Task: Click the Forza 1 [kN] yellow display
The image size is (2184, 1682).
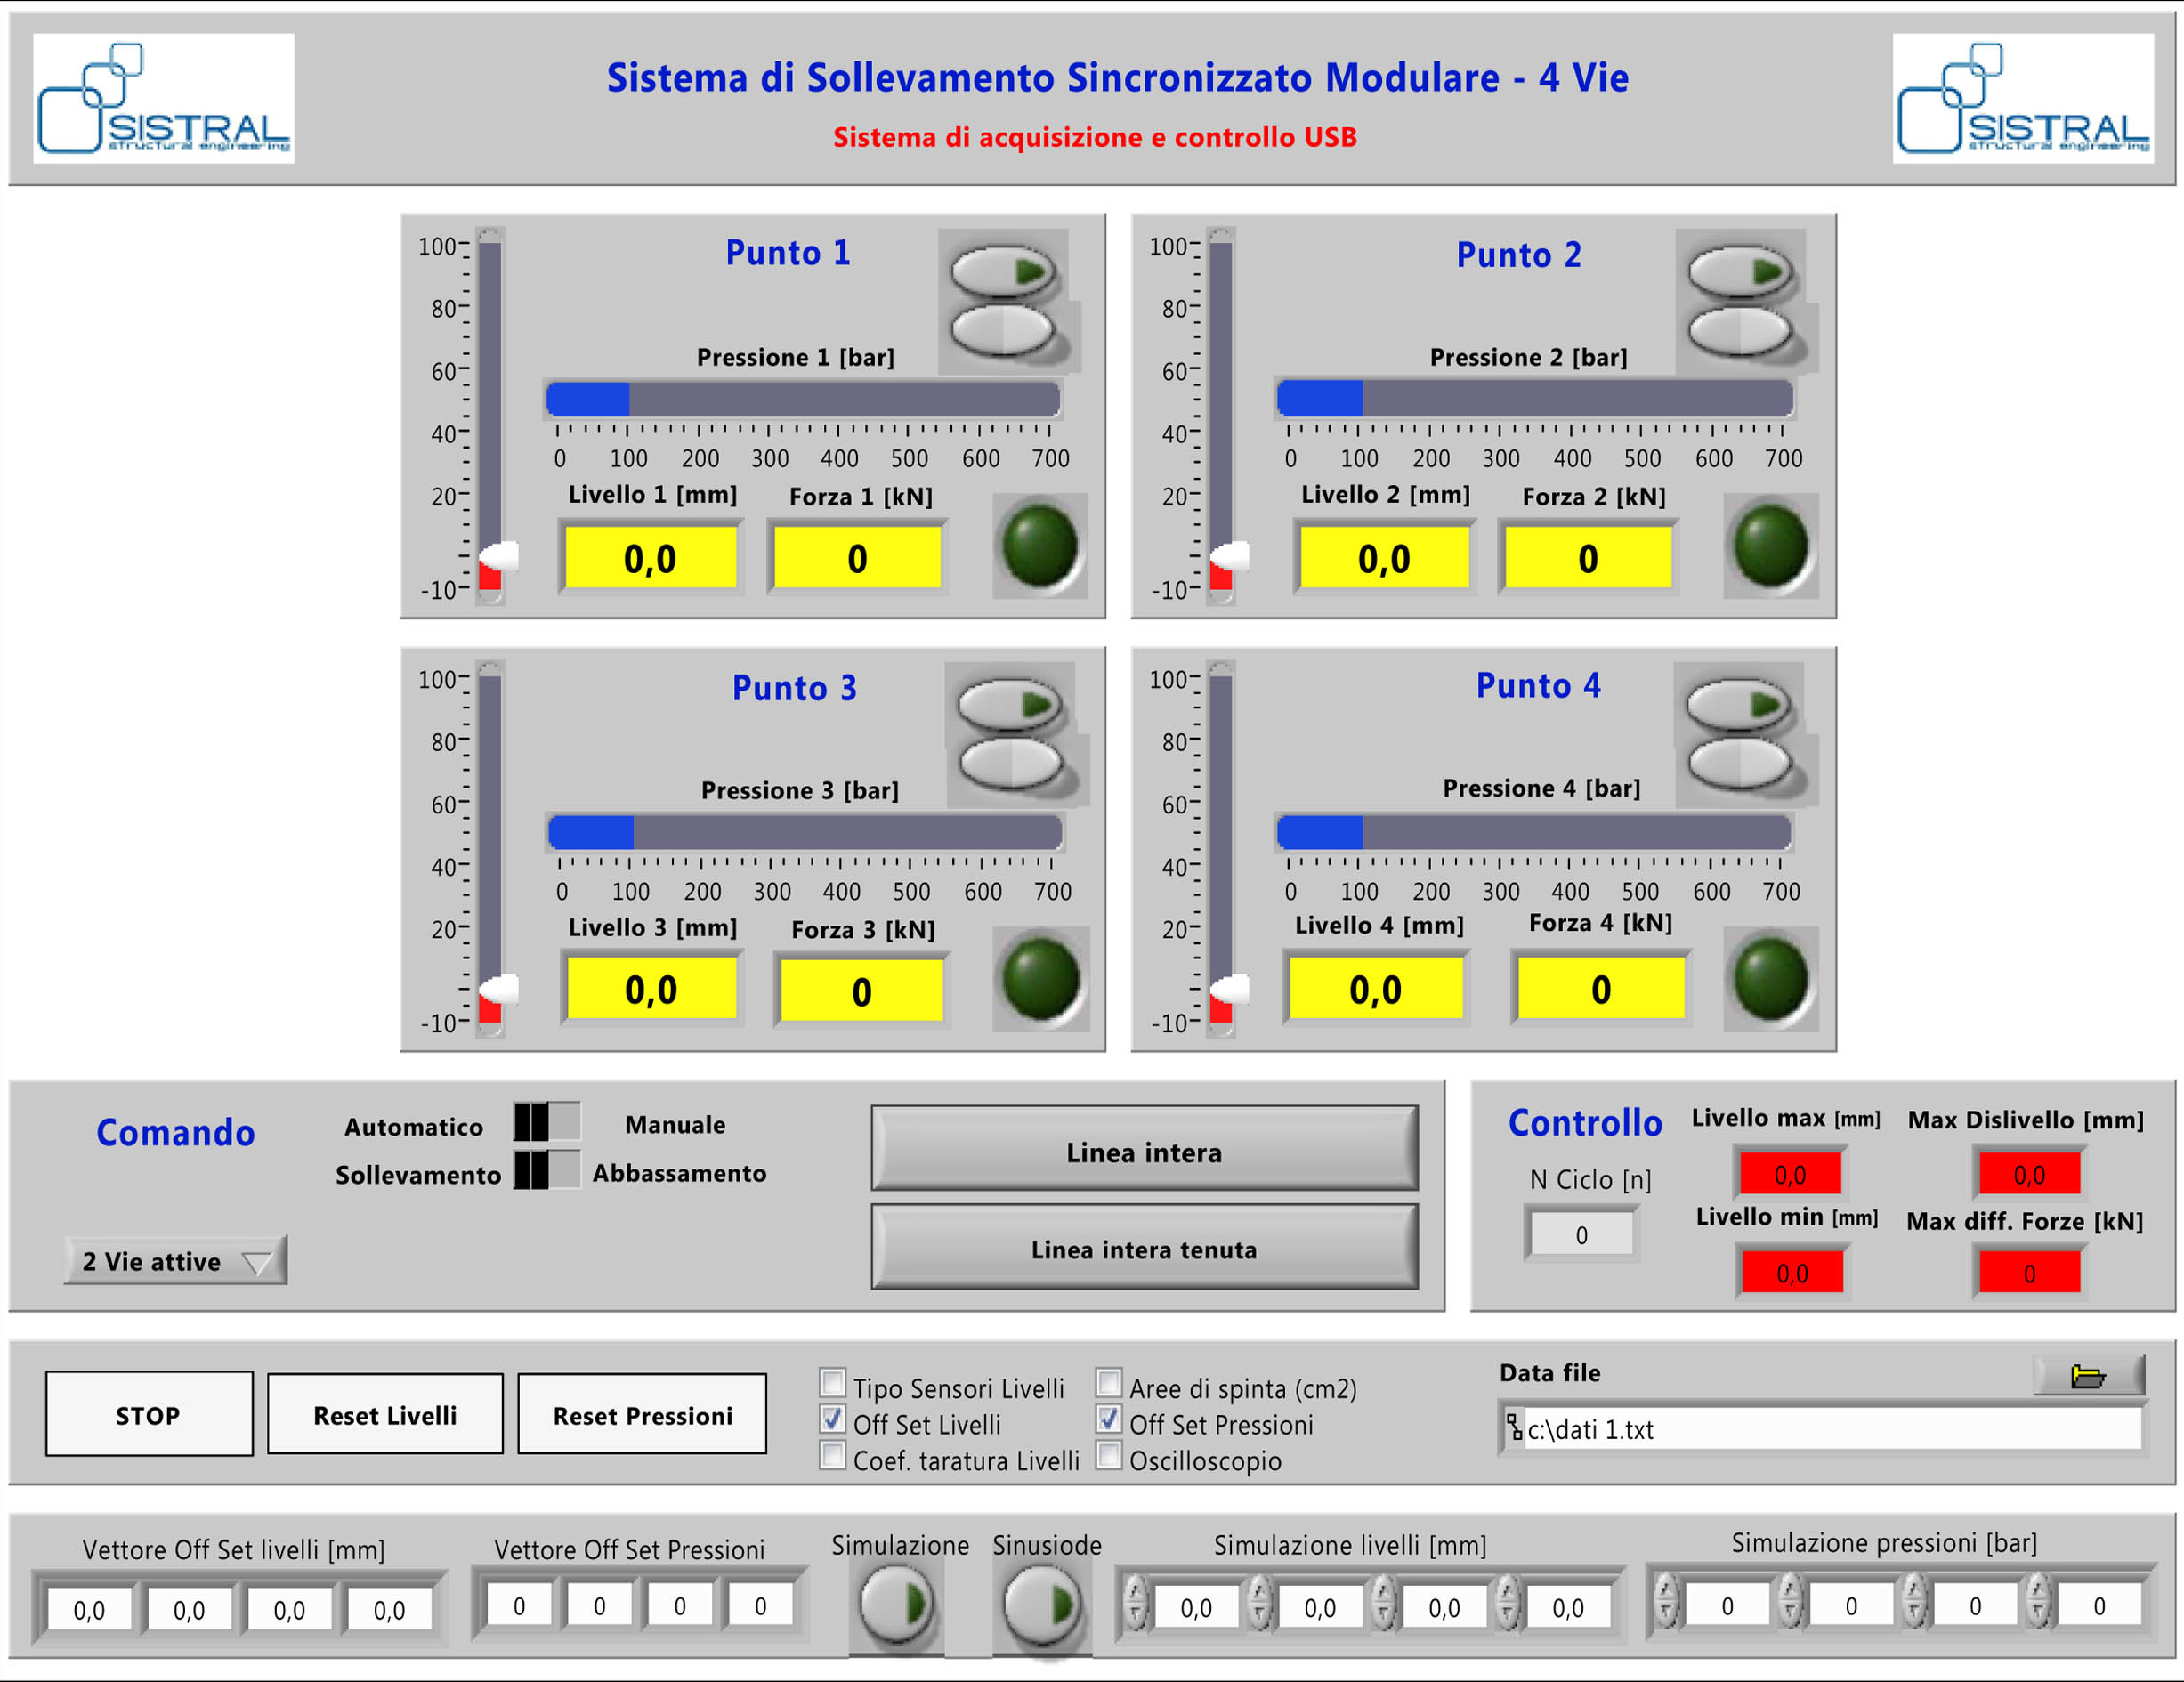Action: tap(857, 557)
